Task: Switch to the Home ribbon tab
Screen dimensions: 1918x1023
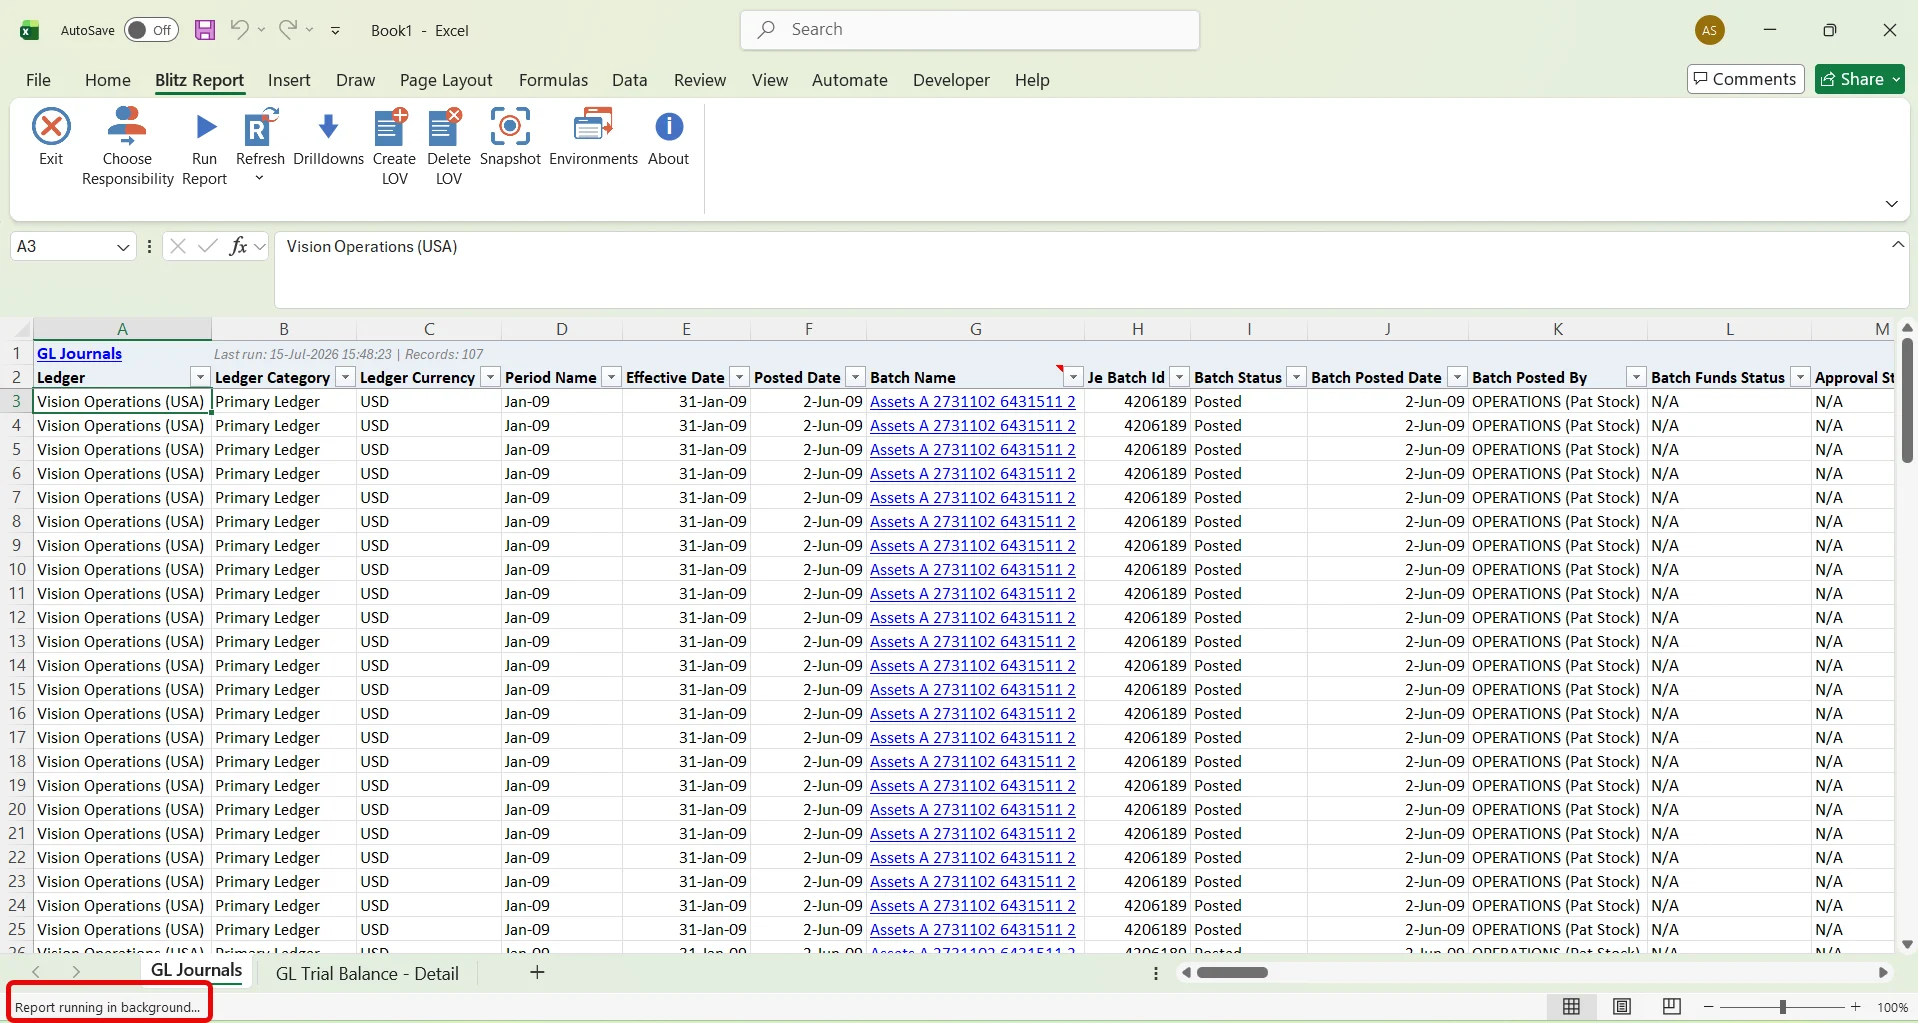Action: tap(108, 80)
